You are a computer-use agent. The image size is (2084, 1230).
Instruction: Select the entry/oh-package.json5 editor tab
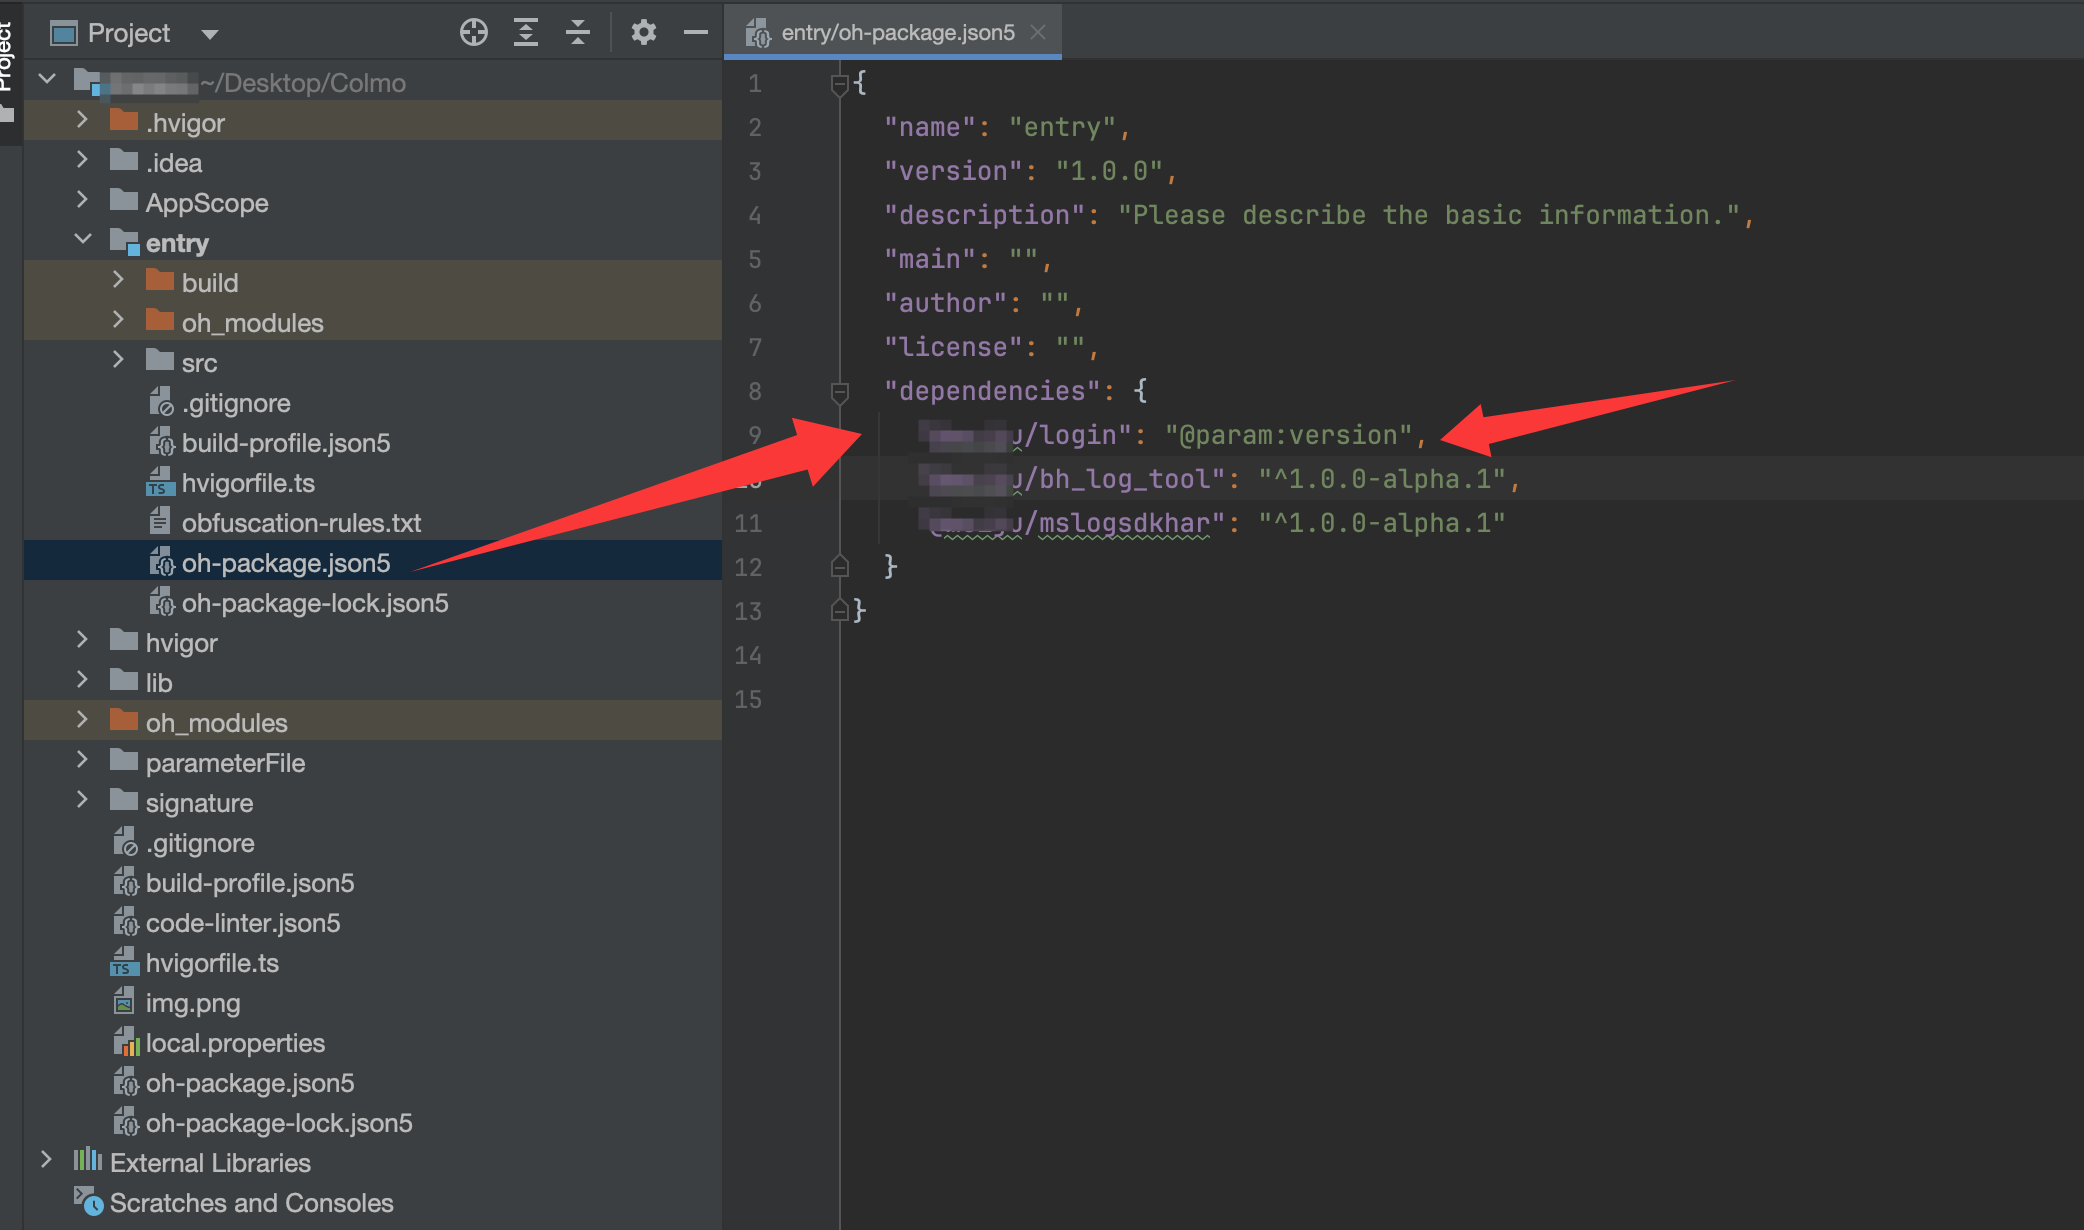(x=897, y=33)
